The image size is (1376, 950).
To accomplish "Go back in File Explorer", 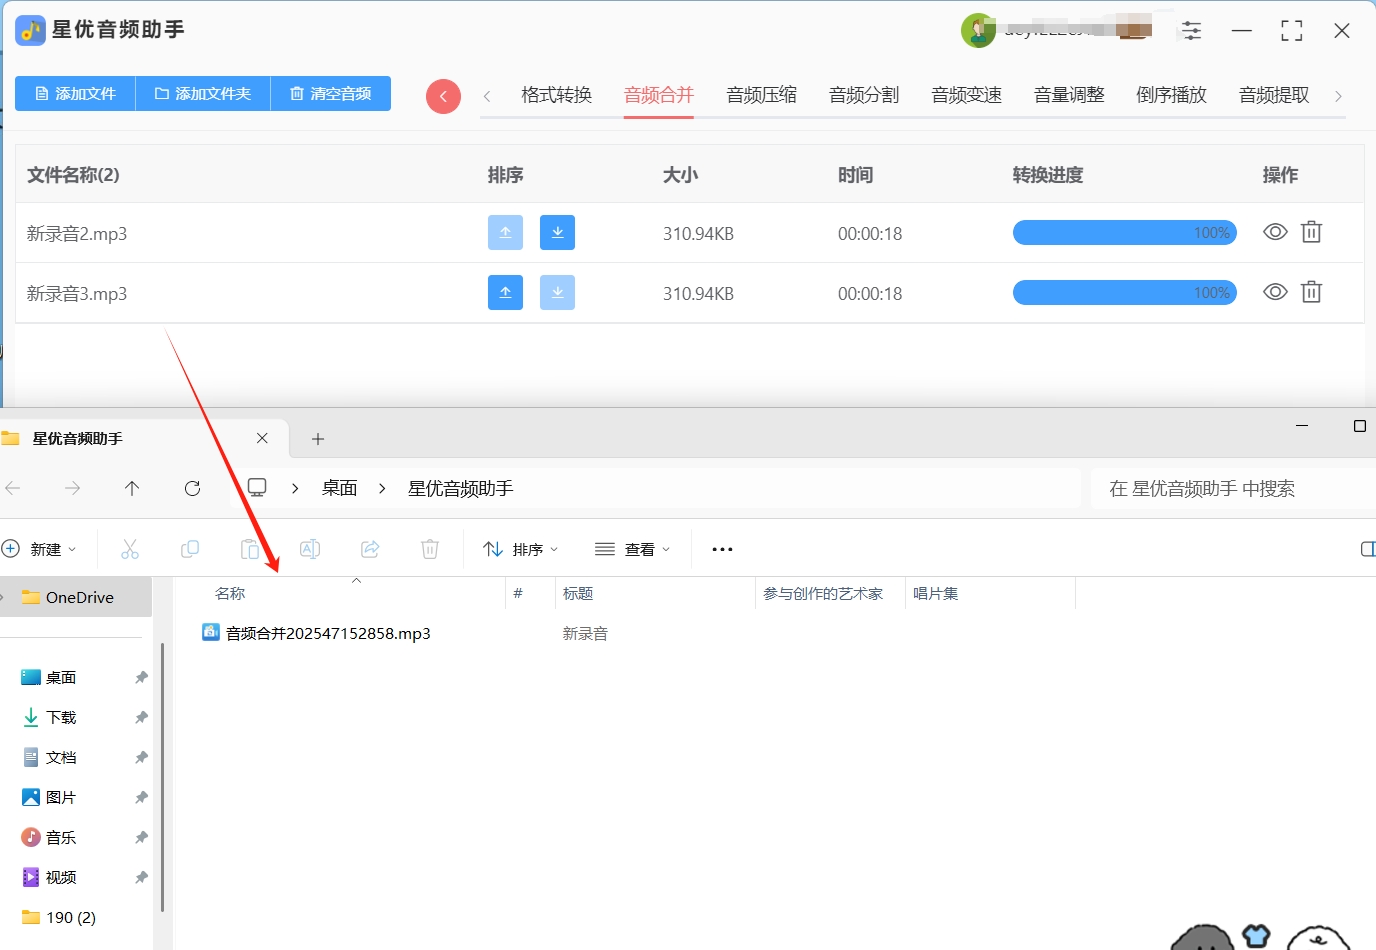I will point(13,488).
